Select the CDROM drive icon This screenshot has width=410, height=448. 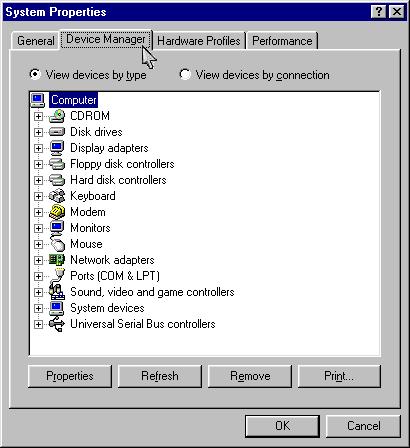click(57, 116)
